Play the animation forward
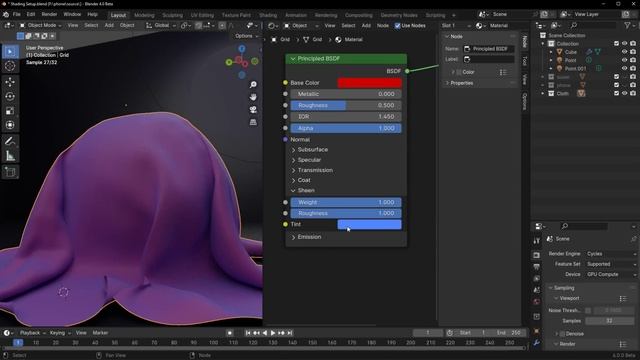Image resolution: width=640 pixels, height=360 pixels. [x=273, y=333]
